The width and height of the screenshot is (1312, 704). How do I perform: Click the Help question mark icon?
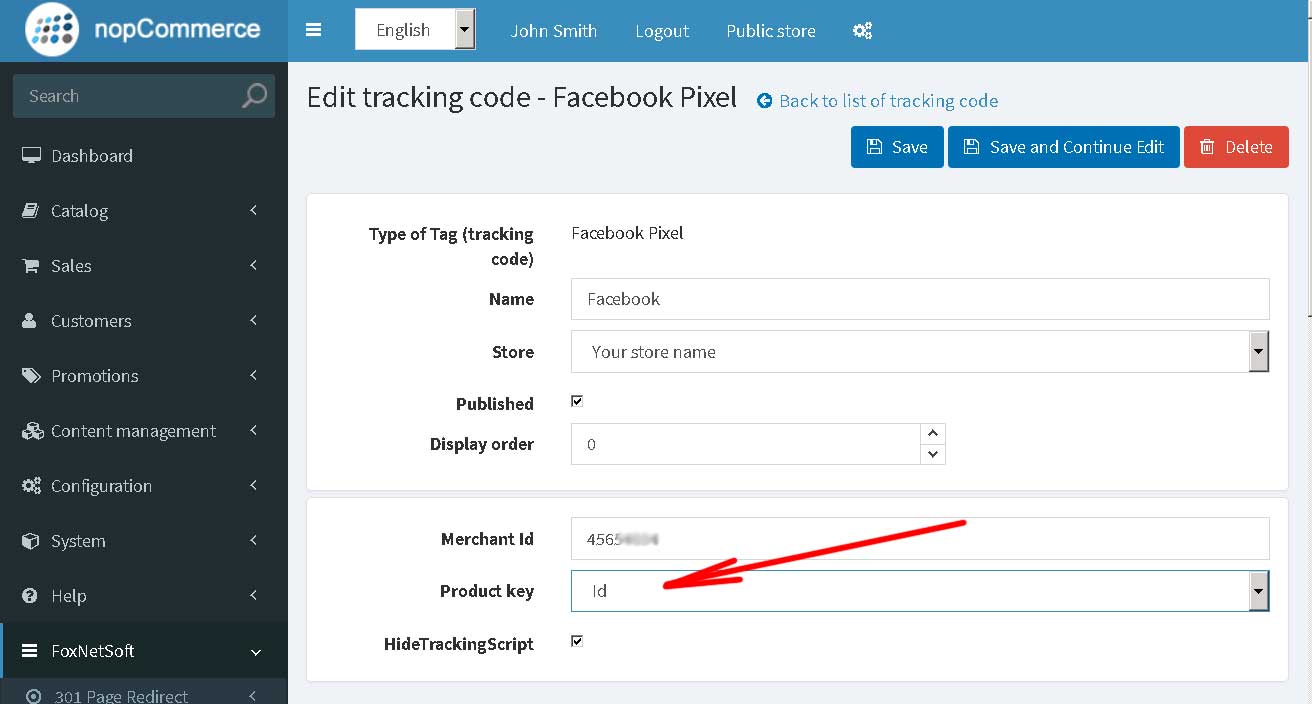(x=30, y=595)
